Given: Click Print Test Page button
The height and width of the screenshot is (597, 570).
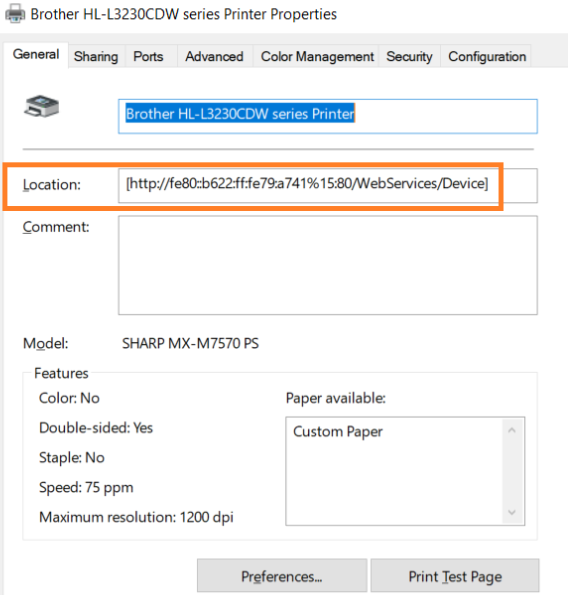Looking at the screenshot, I should point(455,576).
